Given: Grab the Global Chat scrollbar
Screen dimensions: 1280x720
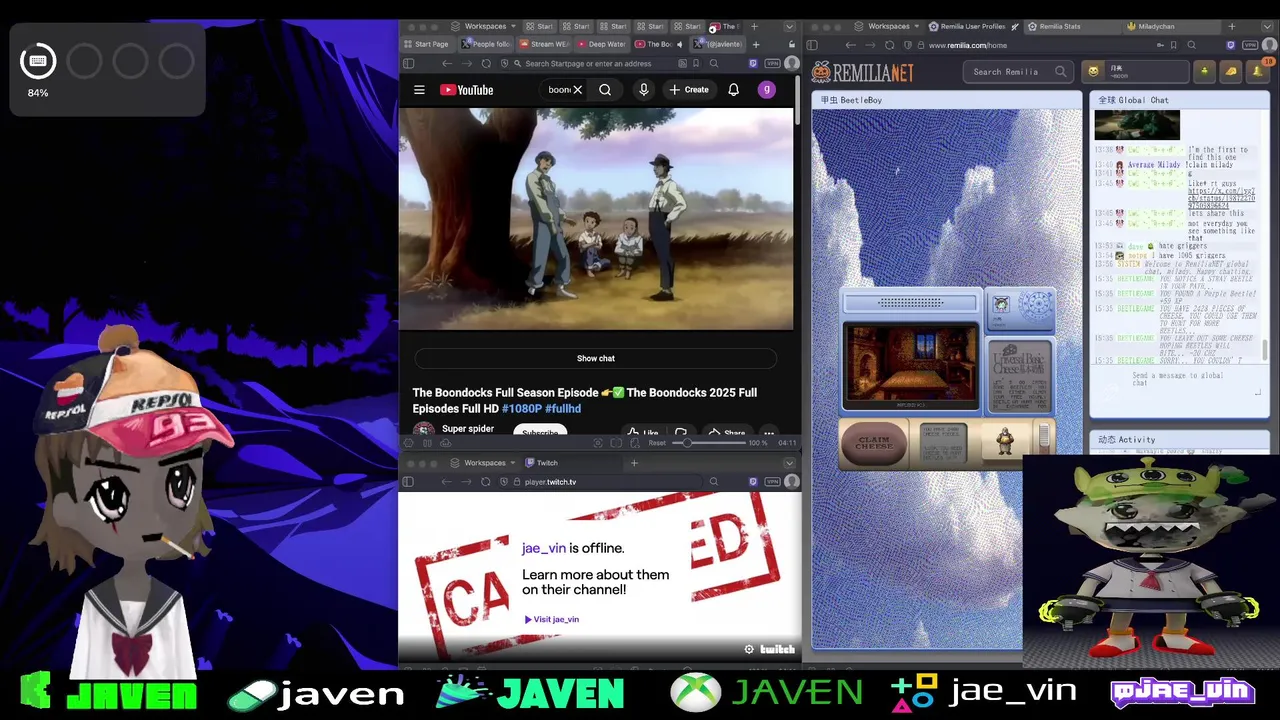Looking at the screenshot, I should (x=1265, y=350).
